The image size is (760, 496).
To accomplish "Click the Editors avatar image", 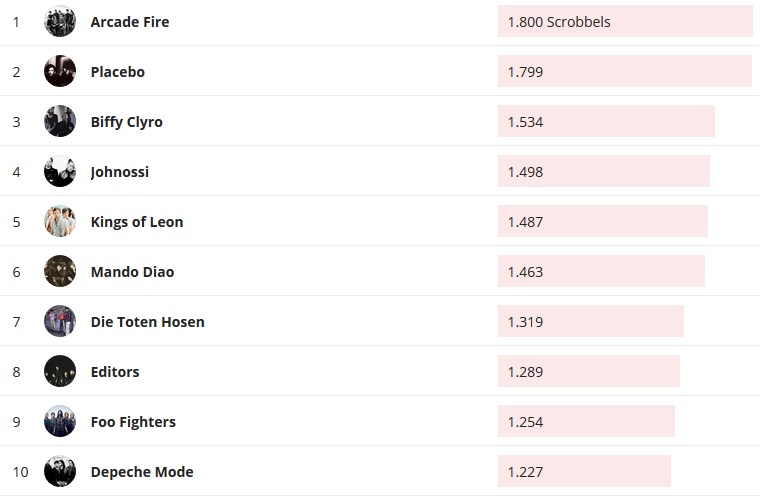I will (x=60, y=371).
